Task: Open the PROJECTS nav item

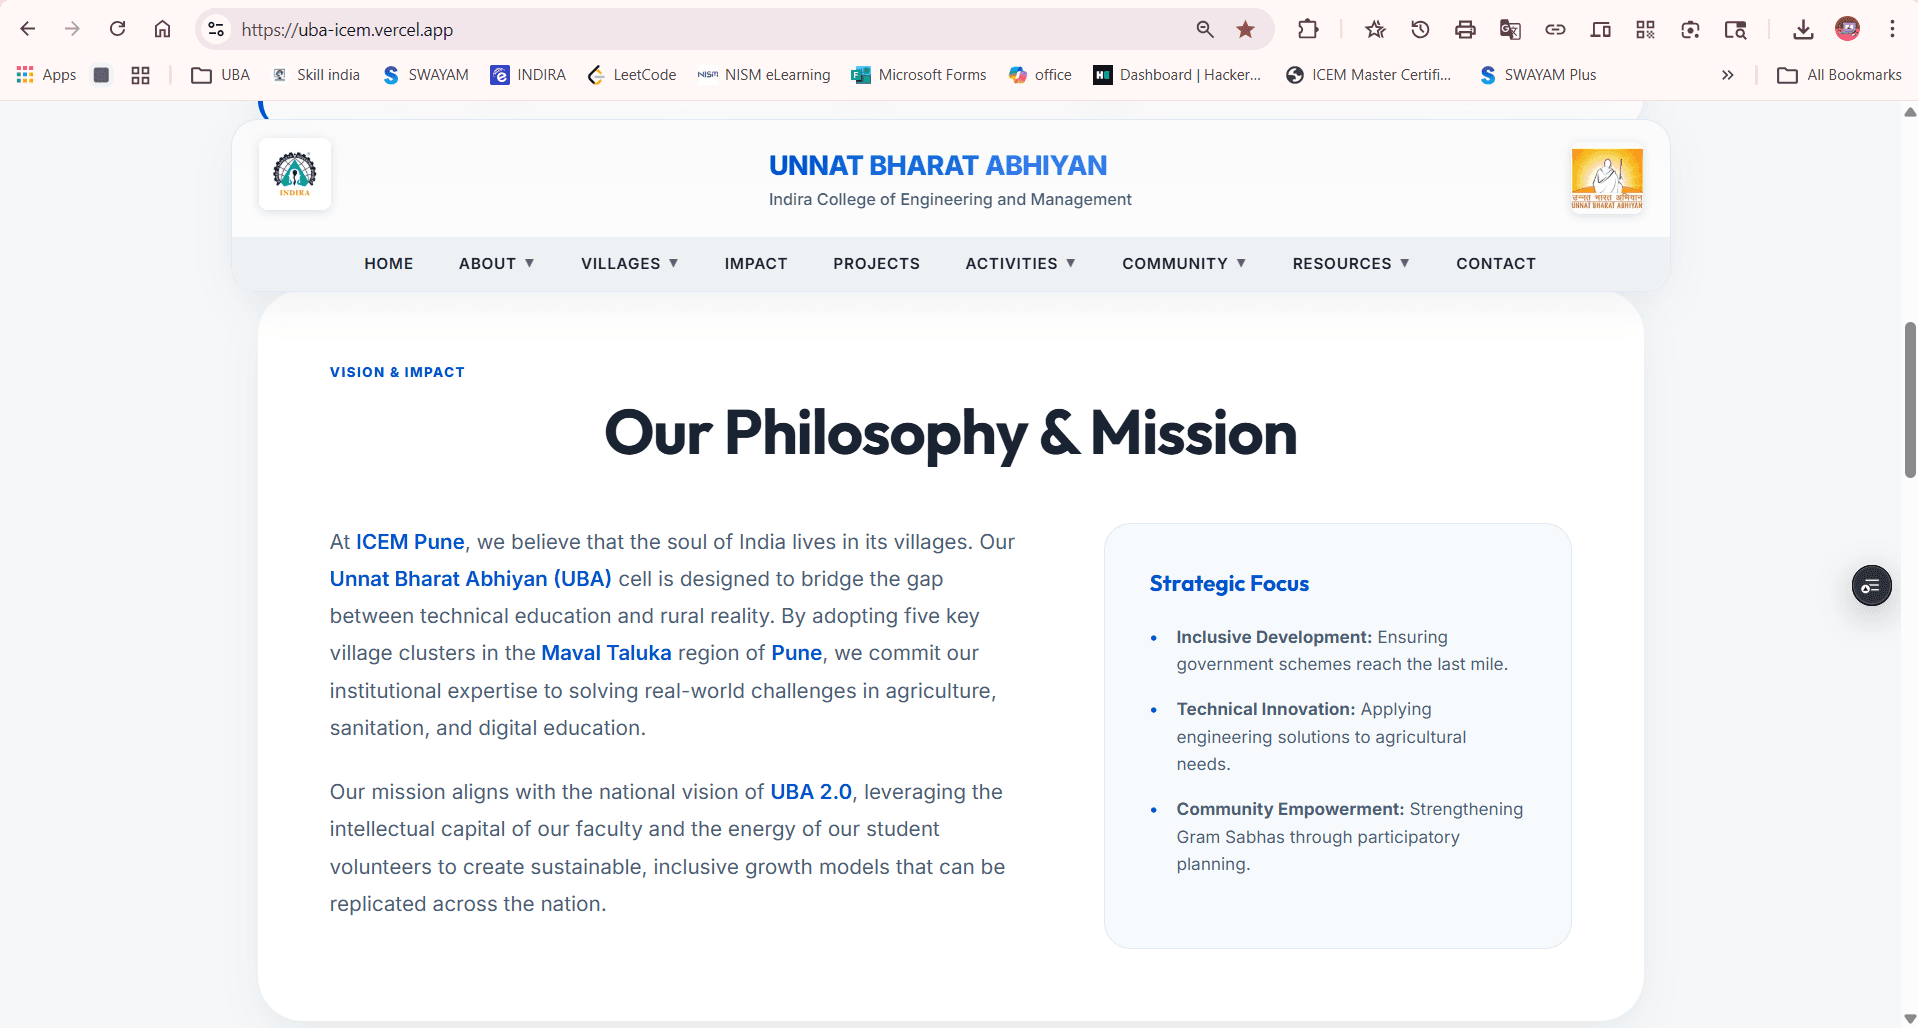Action: [x=877, y=264]
